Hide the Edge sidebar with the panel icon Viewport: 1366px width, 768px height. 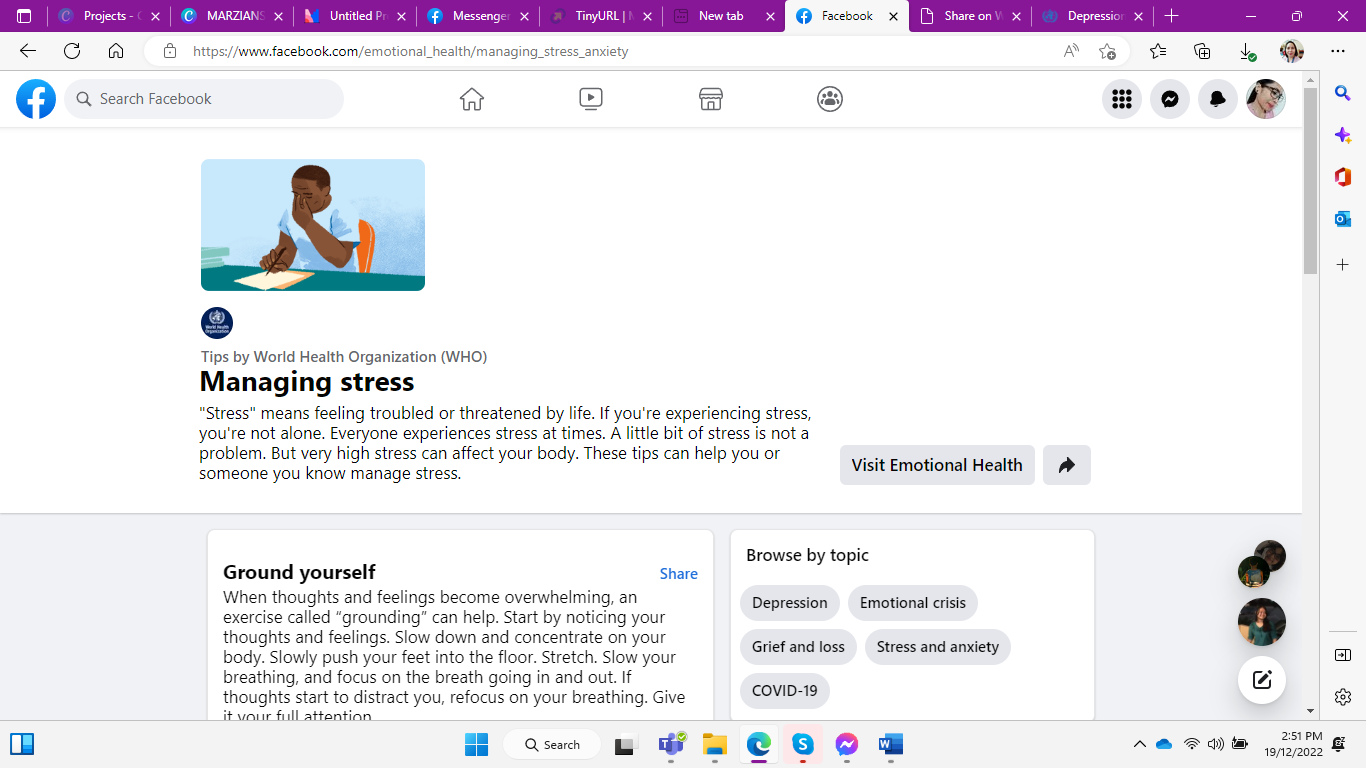1343,655
